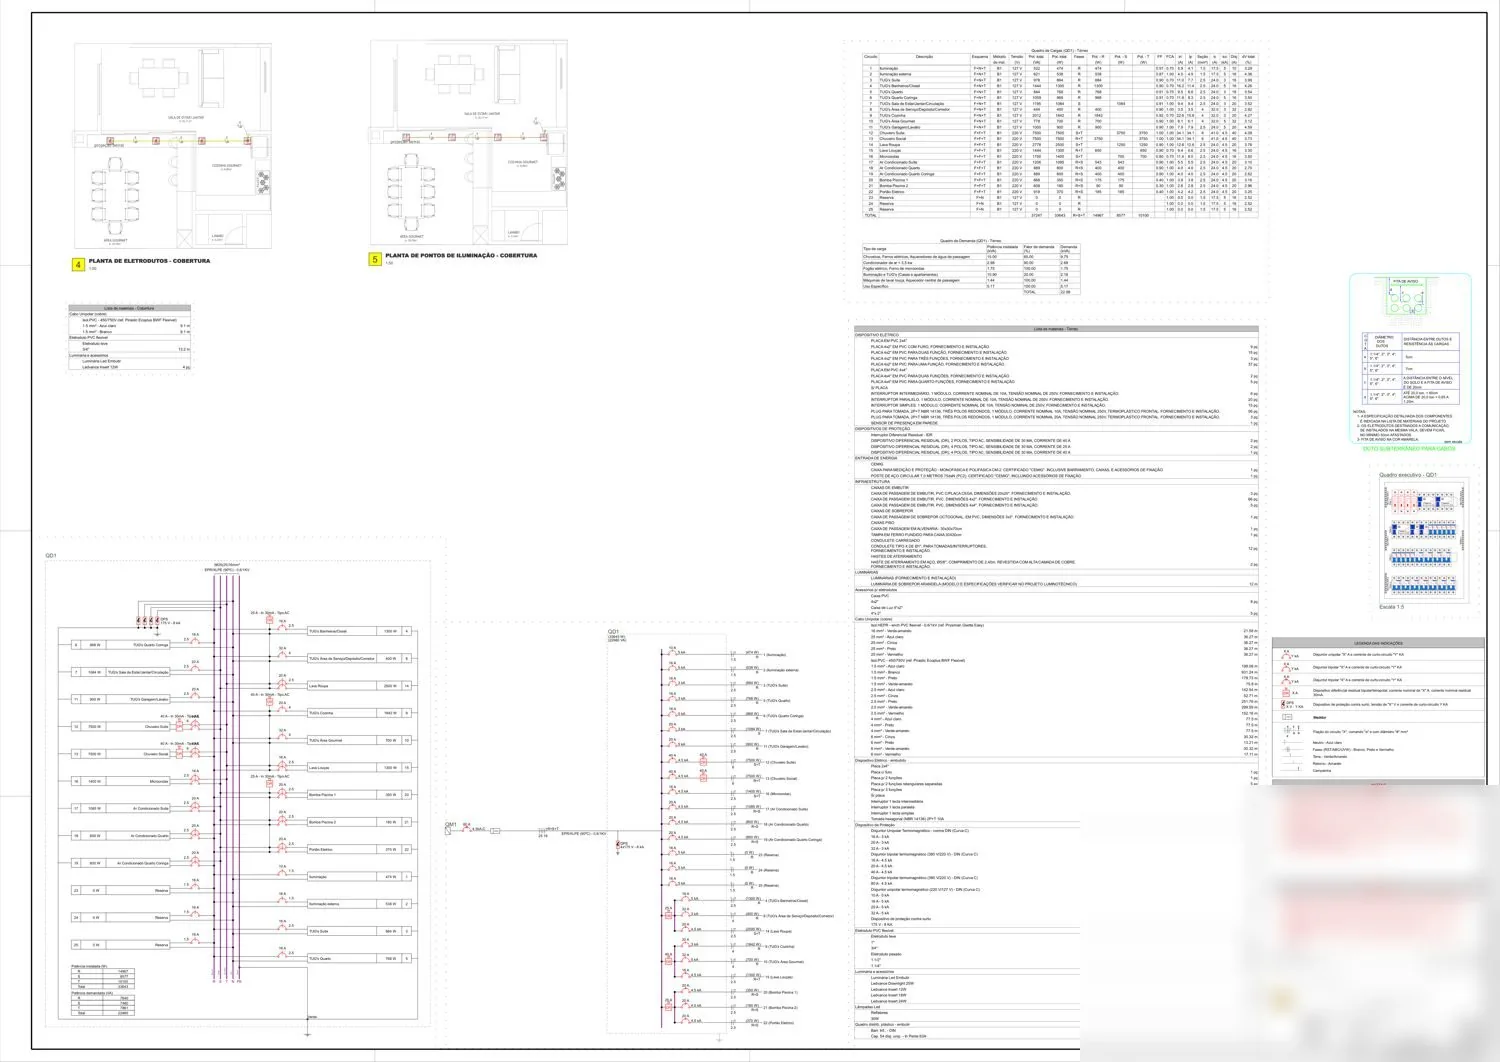Click the "ÁREA GOURMET" room label in conduit plan
Image resolution: width=1500 pixels, height=1062 pixels.
coord(116,240)
